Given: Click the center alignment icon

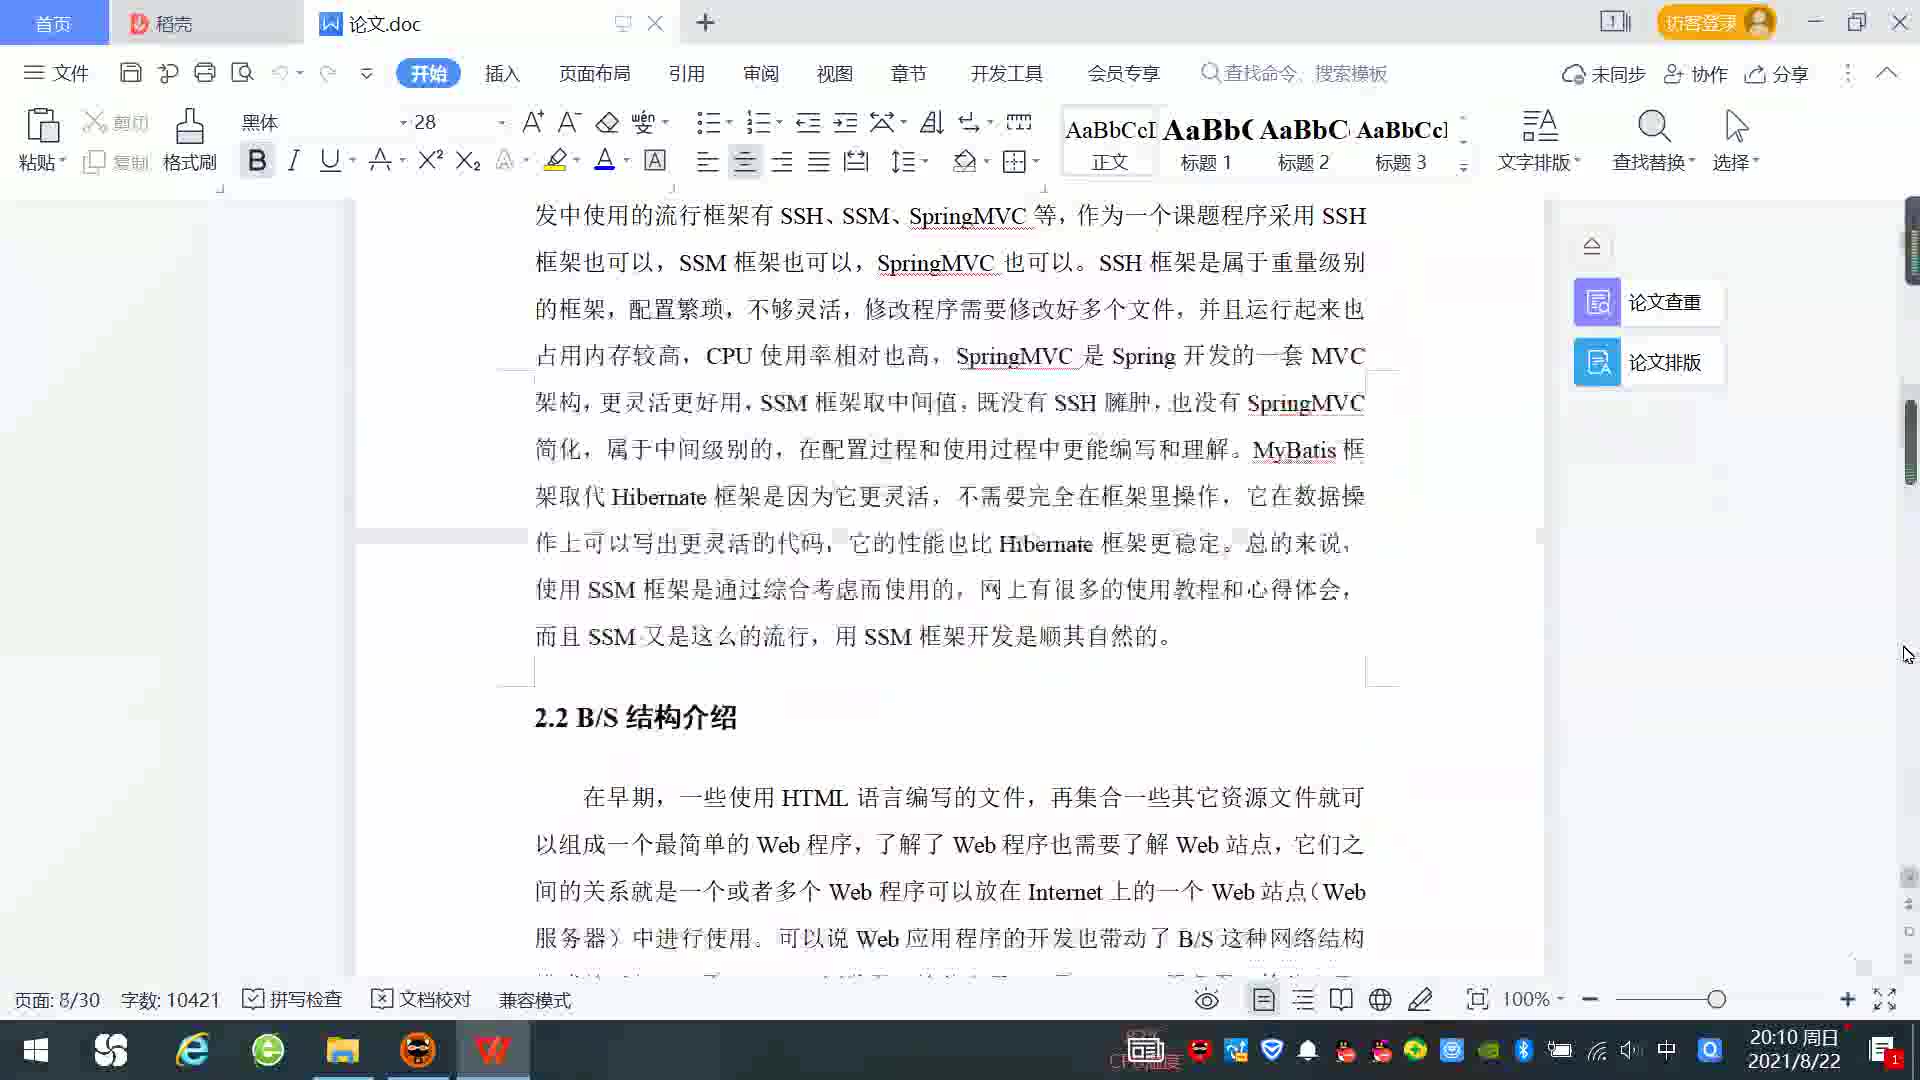Looking at the screenshot, I should (x=744, y=161).
